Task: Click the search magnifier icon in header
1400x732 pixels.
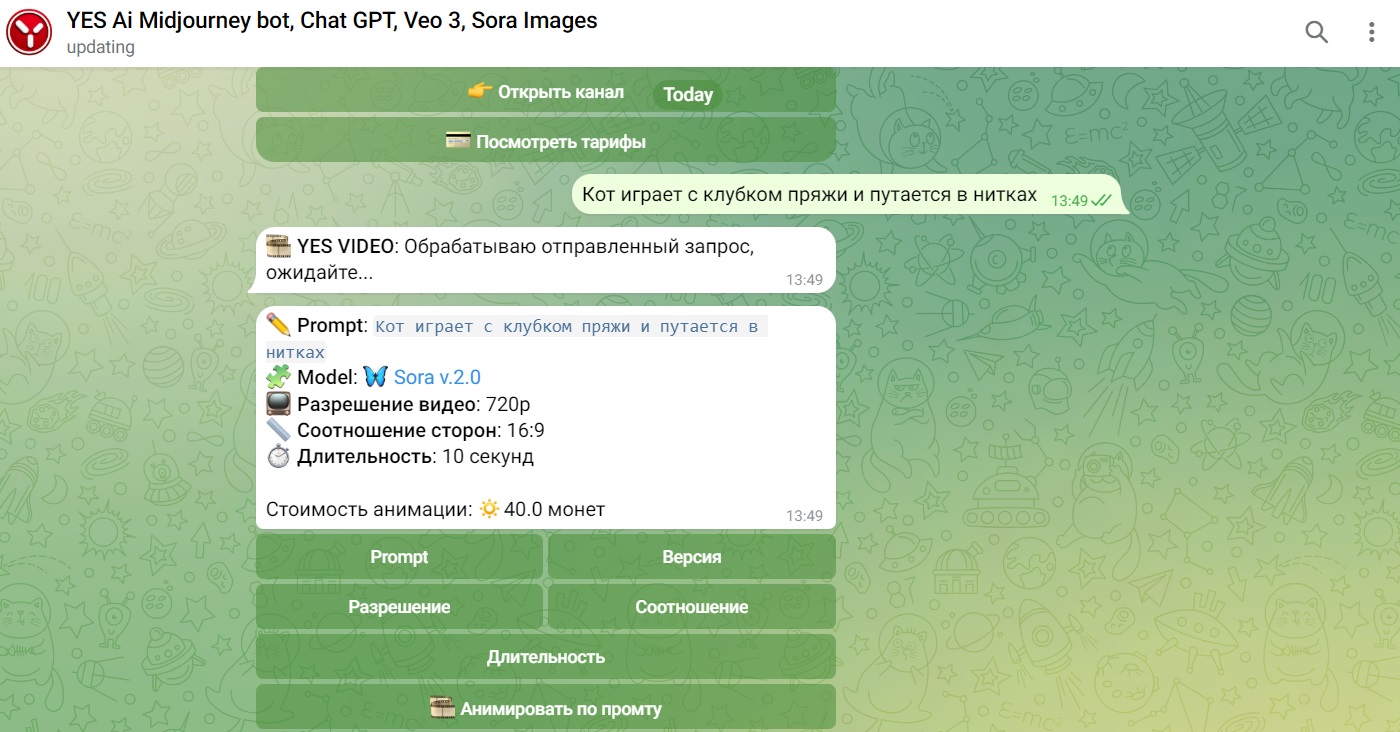Action: tap(1316, 32)
